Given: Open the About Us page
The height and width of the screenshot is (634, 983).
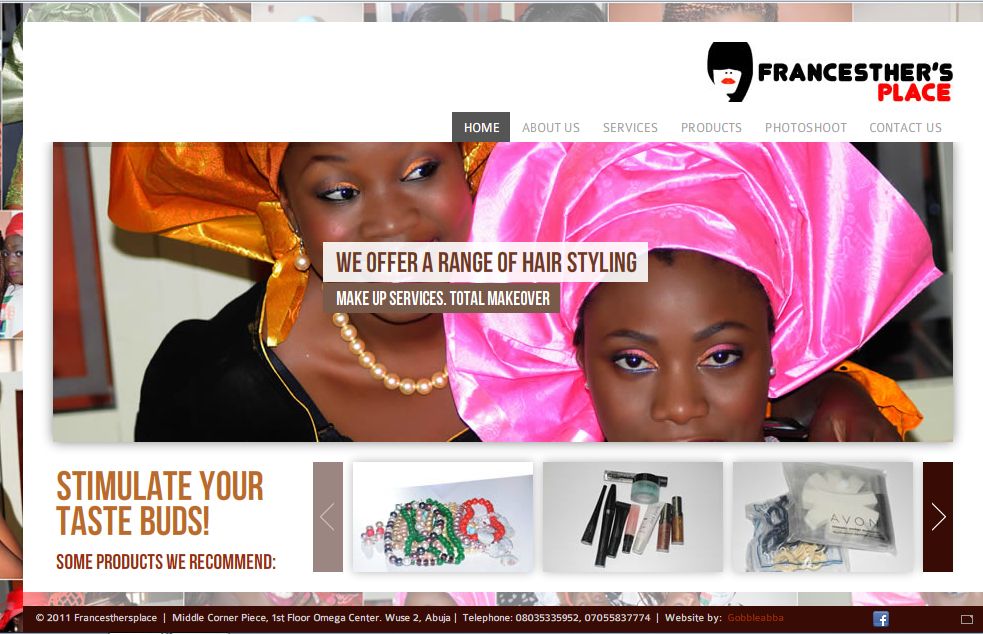Looking at the screenshot, I should 550,127.
